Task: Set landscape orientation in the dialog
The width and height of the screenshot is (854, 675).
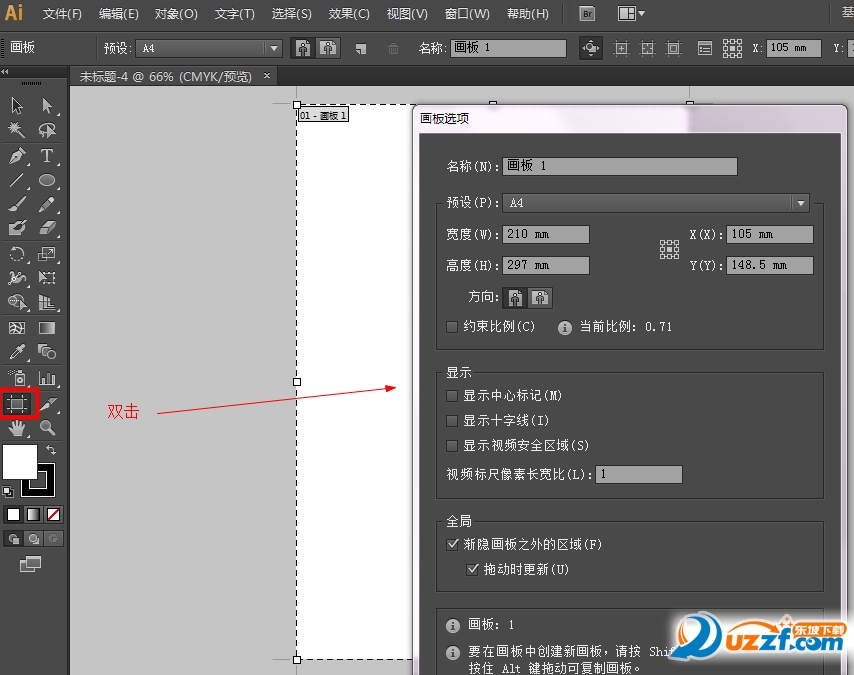Action: click(540, 298)
